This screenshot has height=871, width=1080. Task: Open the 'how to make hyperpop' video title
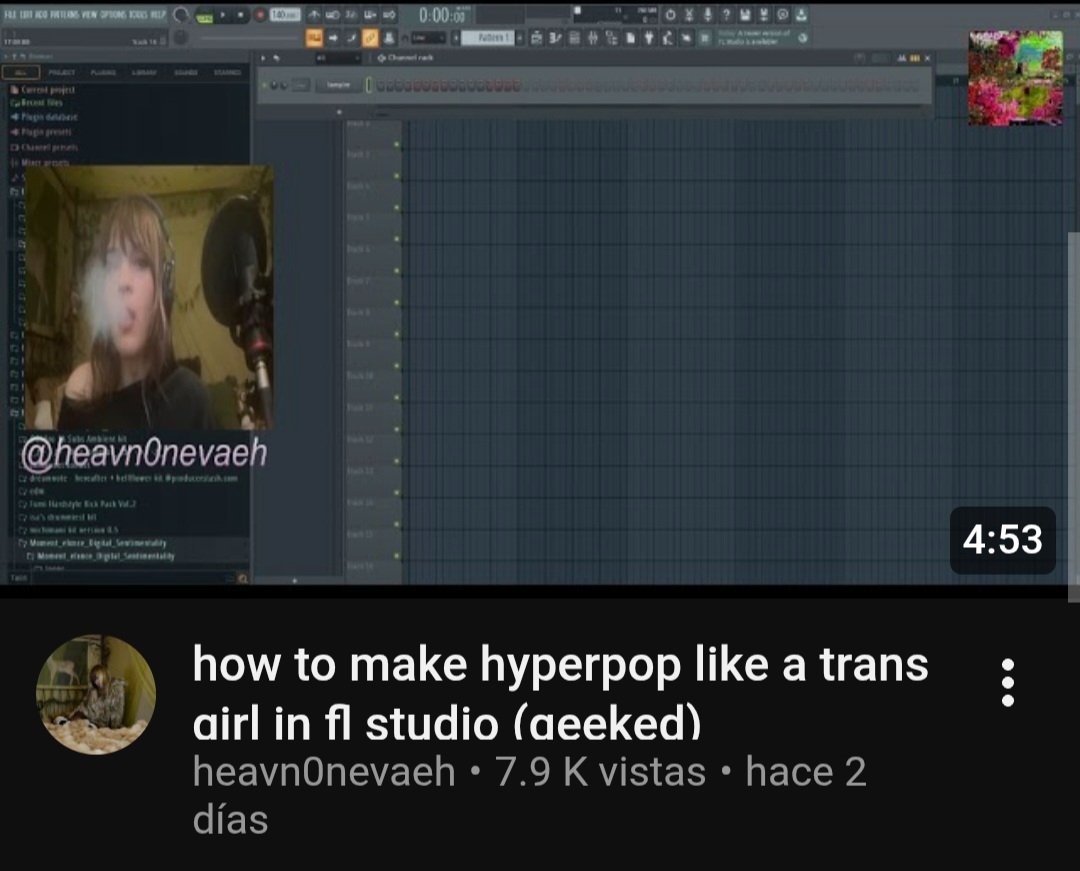561,693
